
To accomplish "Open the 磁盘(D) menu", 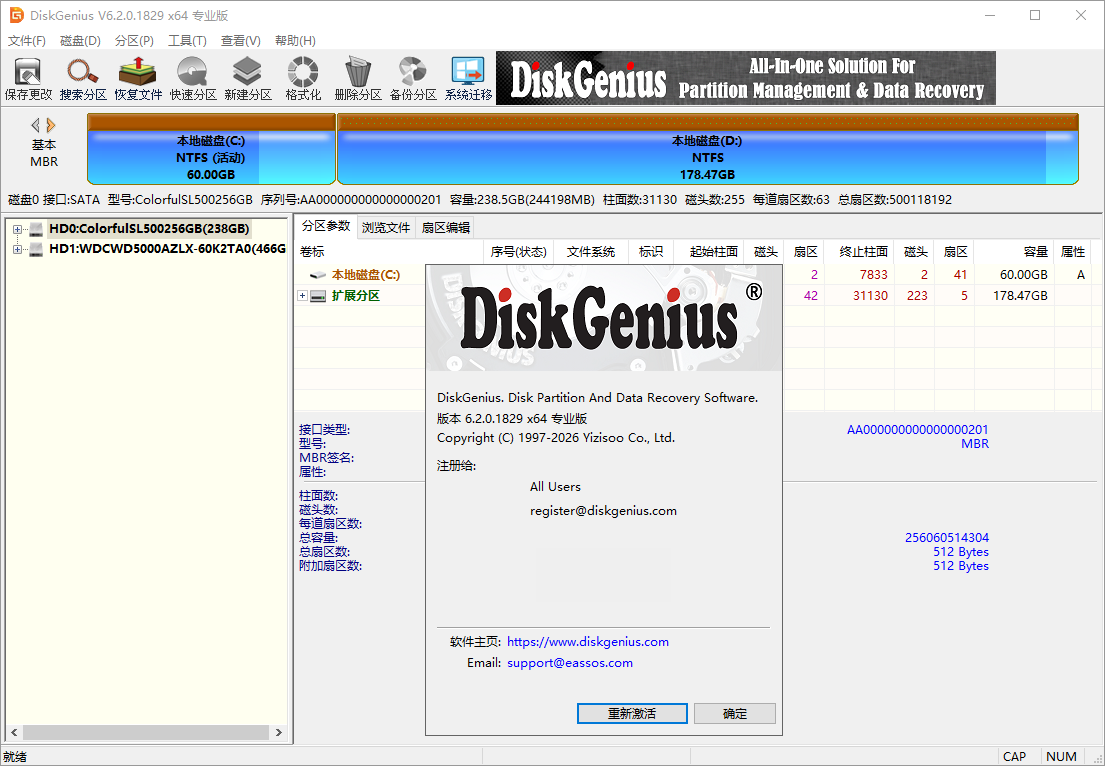I will click(x=80, y=41).
